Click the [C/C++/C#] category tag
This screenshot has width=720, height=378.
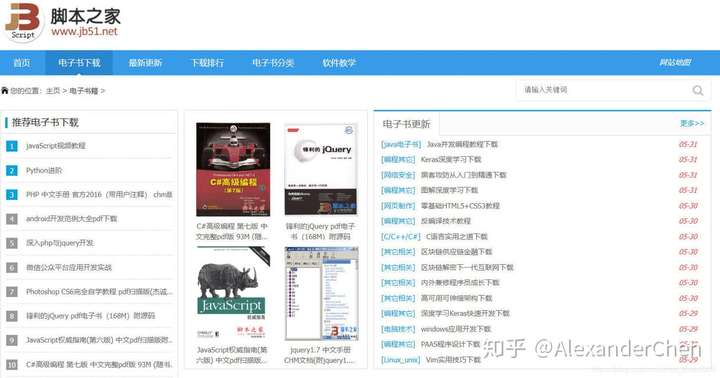point(400,237)
